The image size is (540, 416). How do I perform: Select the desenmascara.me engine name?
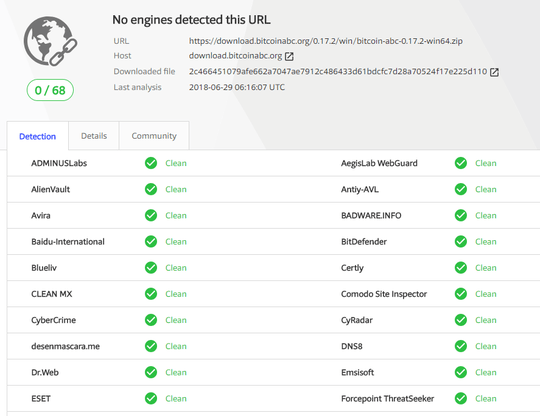tap(65, 346)
